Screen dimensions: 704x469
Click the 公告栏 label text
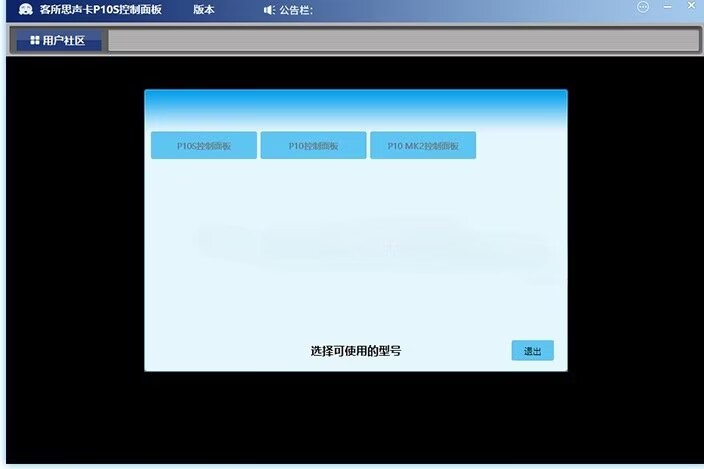pos(296,10)
